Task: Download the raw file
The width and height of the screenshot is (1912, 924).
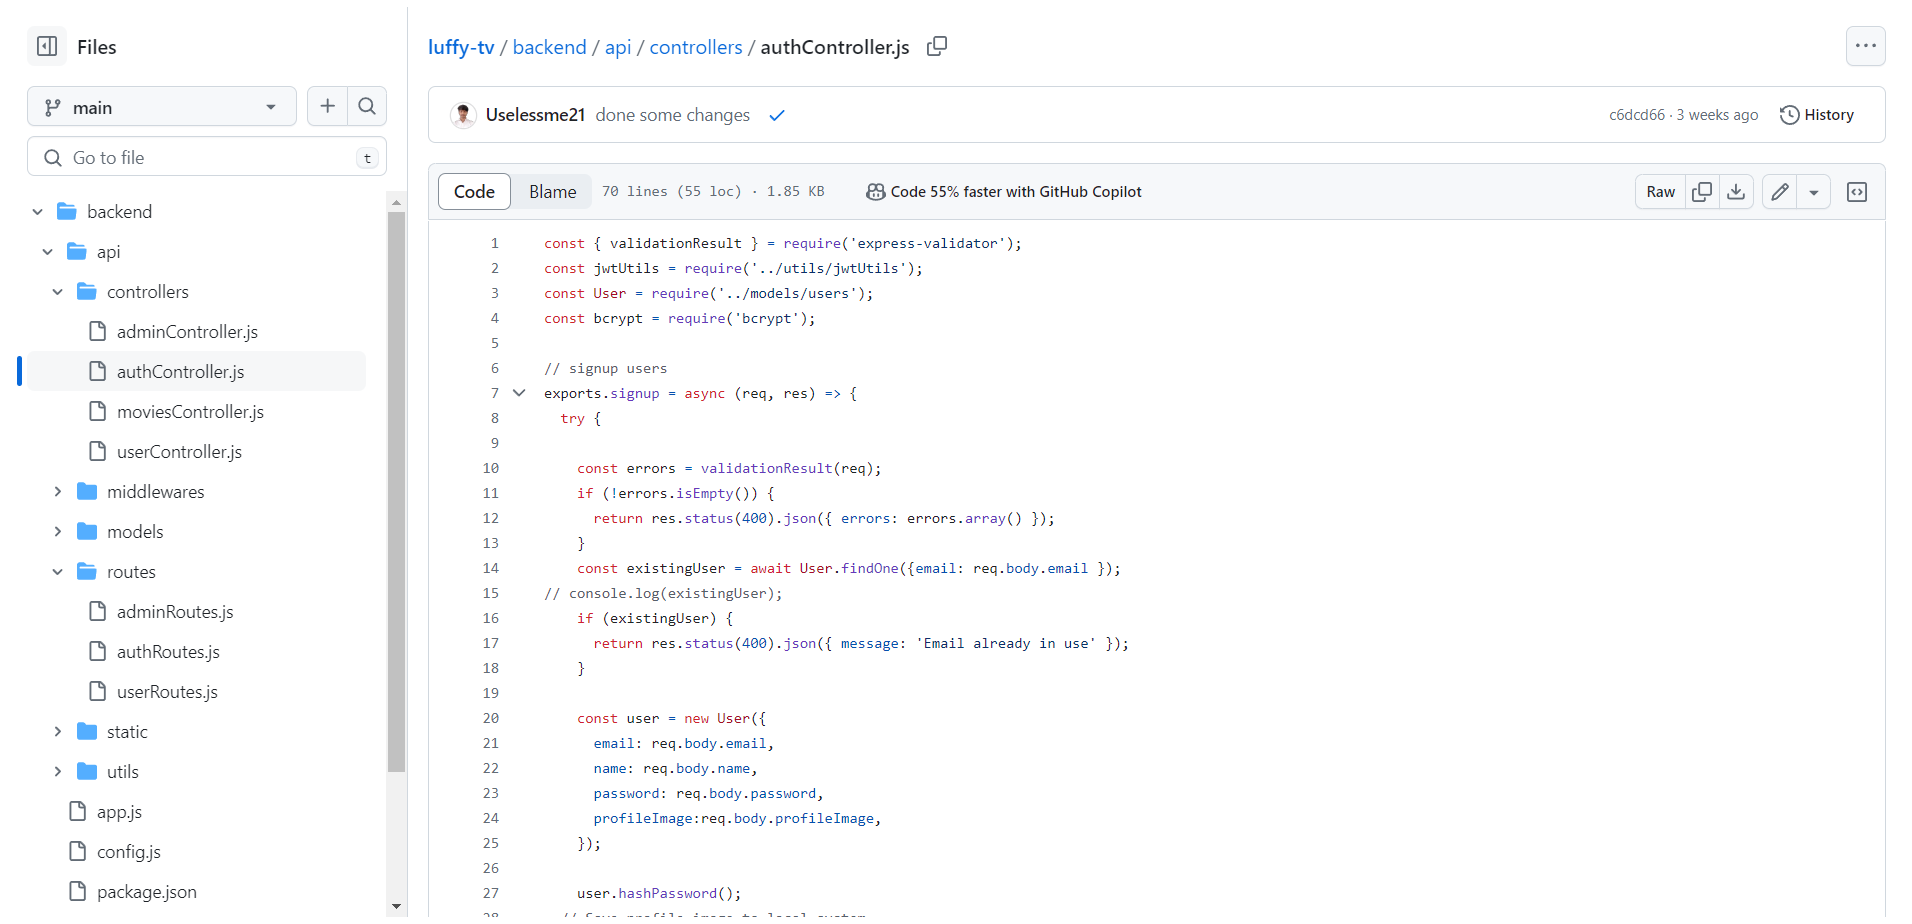Action: (1736, 192)
